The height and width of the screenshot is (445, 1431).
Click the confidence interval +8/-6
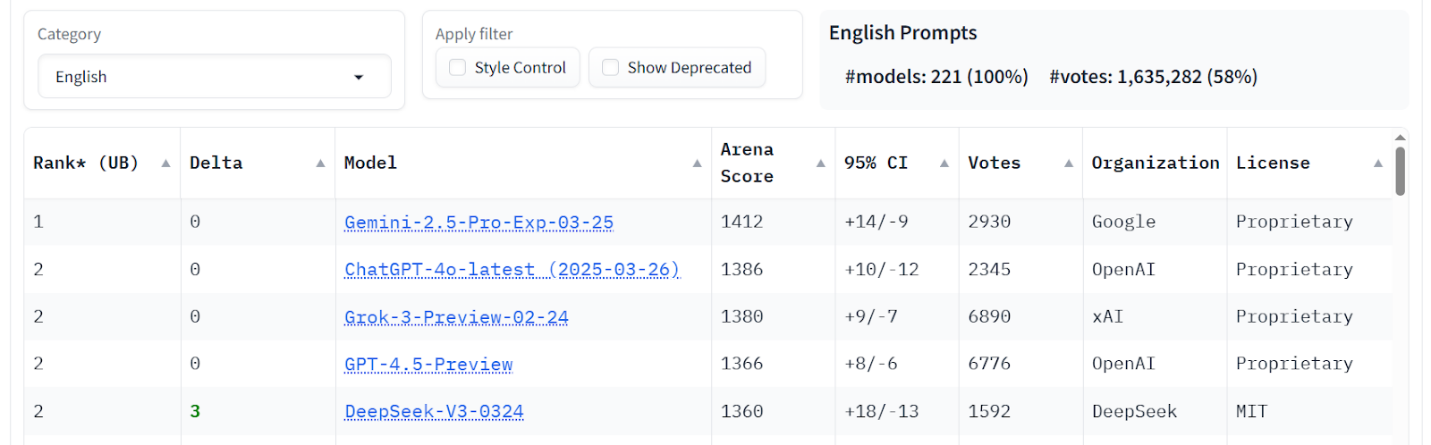click(x=870, y=364)
